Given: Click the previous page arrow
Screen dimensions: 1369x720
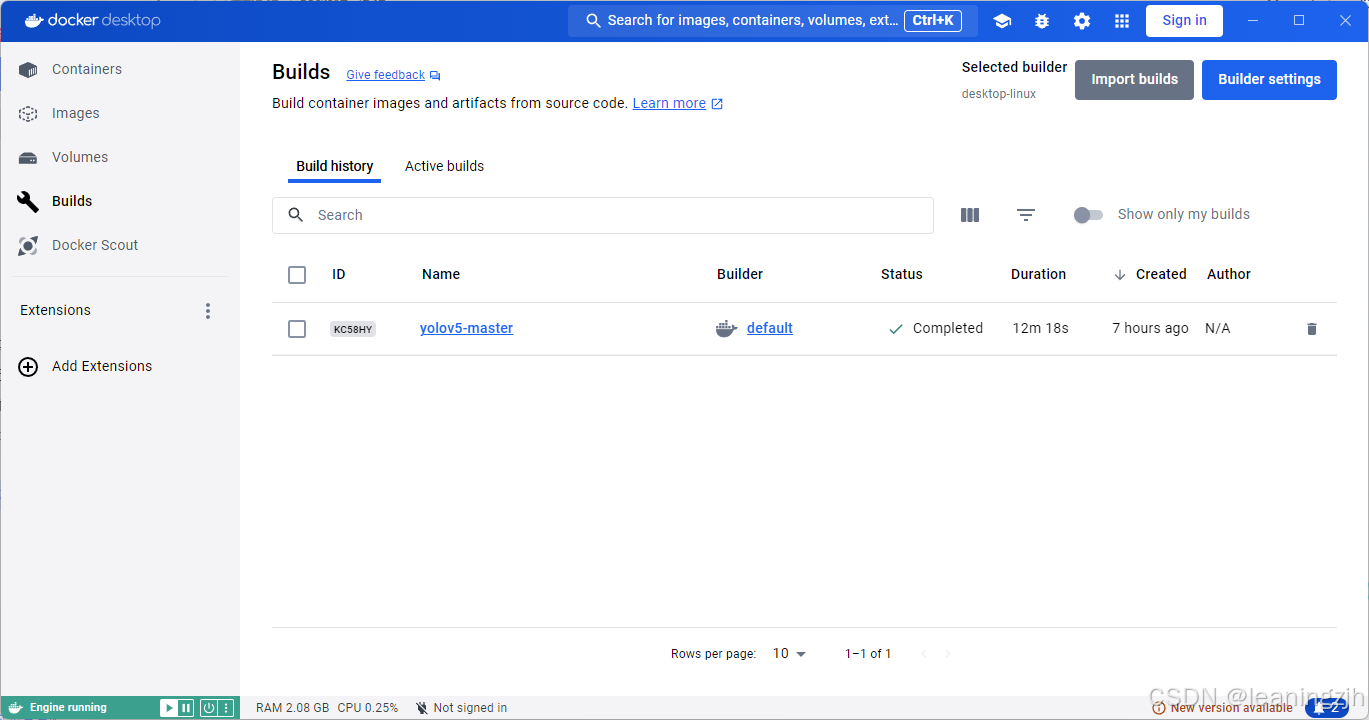Looking at the screenshot, I should coord(923,654).
